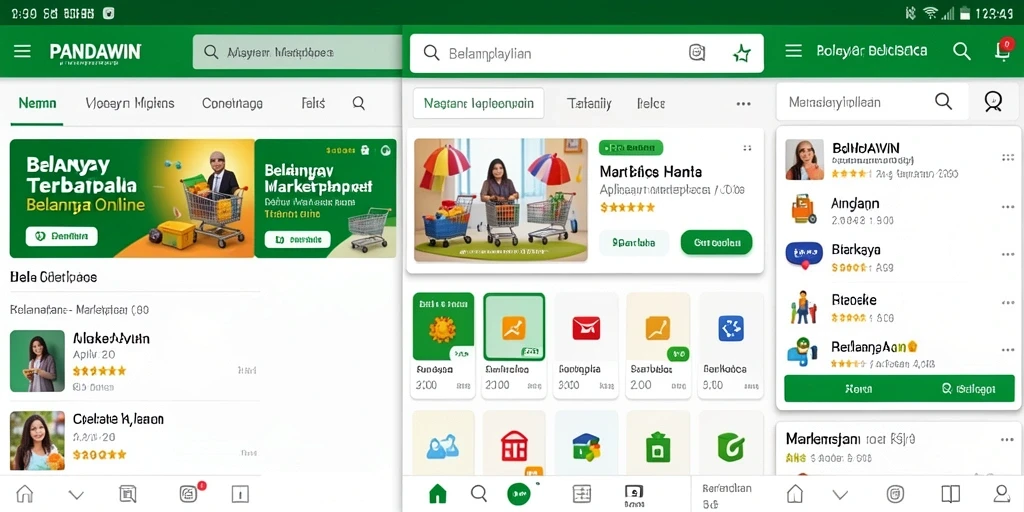
Task: Tap the square info icon in left bottom bar
Action: click(240, 494)
